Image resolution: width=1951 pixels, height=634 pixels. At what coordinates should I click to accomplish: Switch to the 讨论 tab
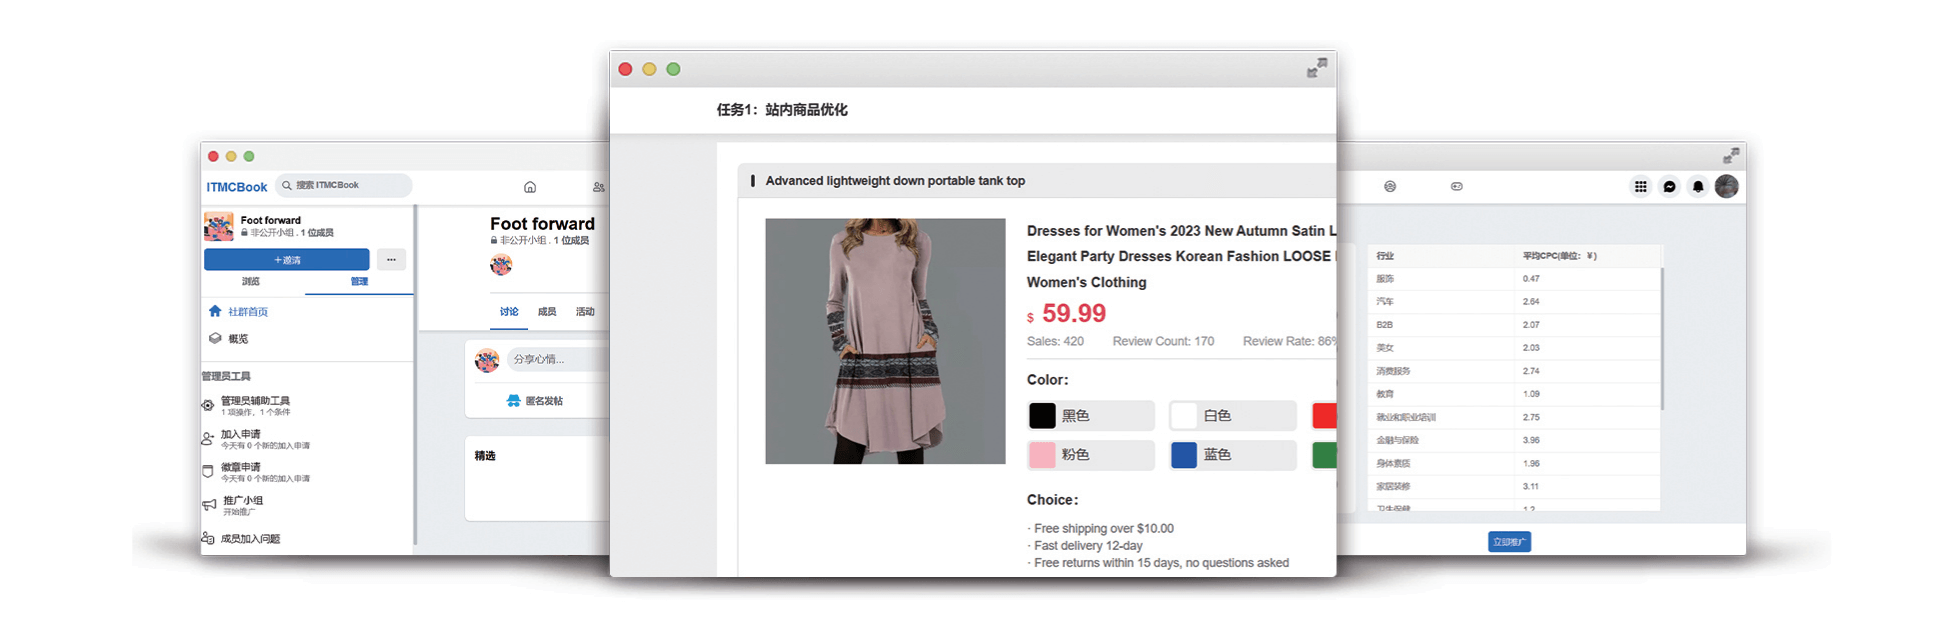tap(509, 312)
